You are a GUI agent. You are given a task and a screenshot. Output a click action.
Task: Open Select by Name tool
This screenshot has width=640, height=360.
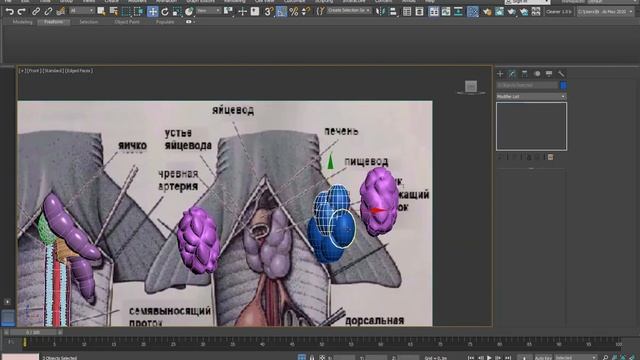tap(114, 11)
